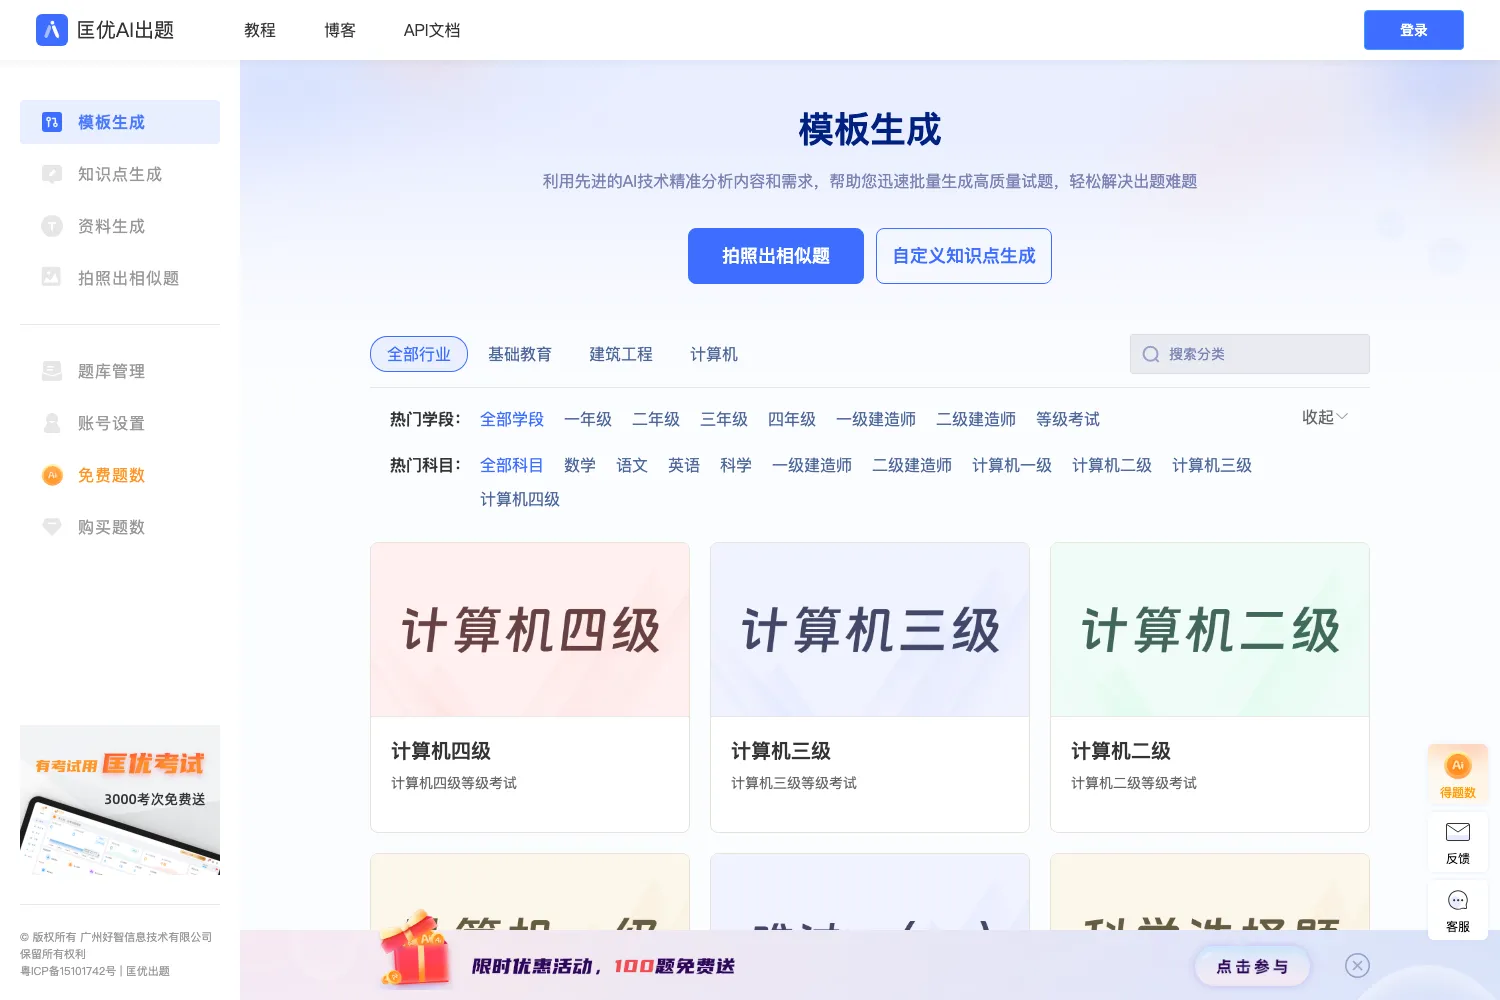1500x1000 pixels.
Task: Open the 模板生成 sidebar icon
Action: coord(52,122)
